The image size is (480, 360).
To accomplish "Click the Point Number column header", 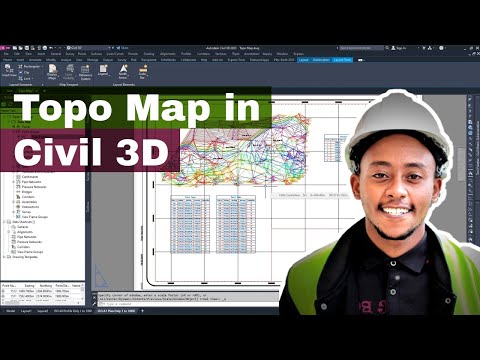I will (x=9, y=286).
